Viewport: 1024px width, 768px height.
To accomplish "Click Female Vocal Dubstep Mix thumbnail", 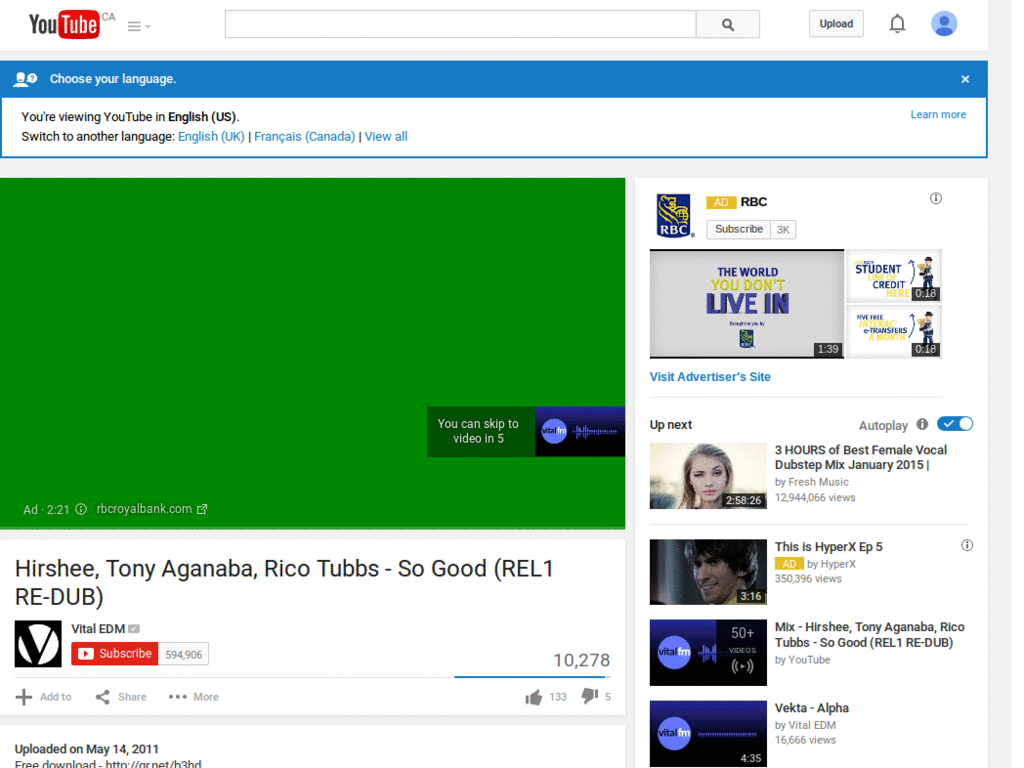I will (x=708, y=475).
